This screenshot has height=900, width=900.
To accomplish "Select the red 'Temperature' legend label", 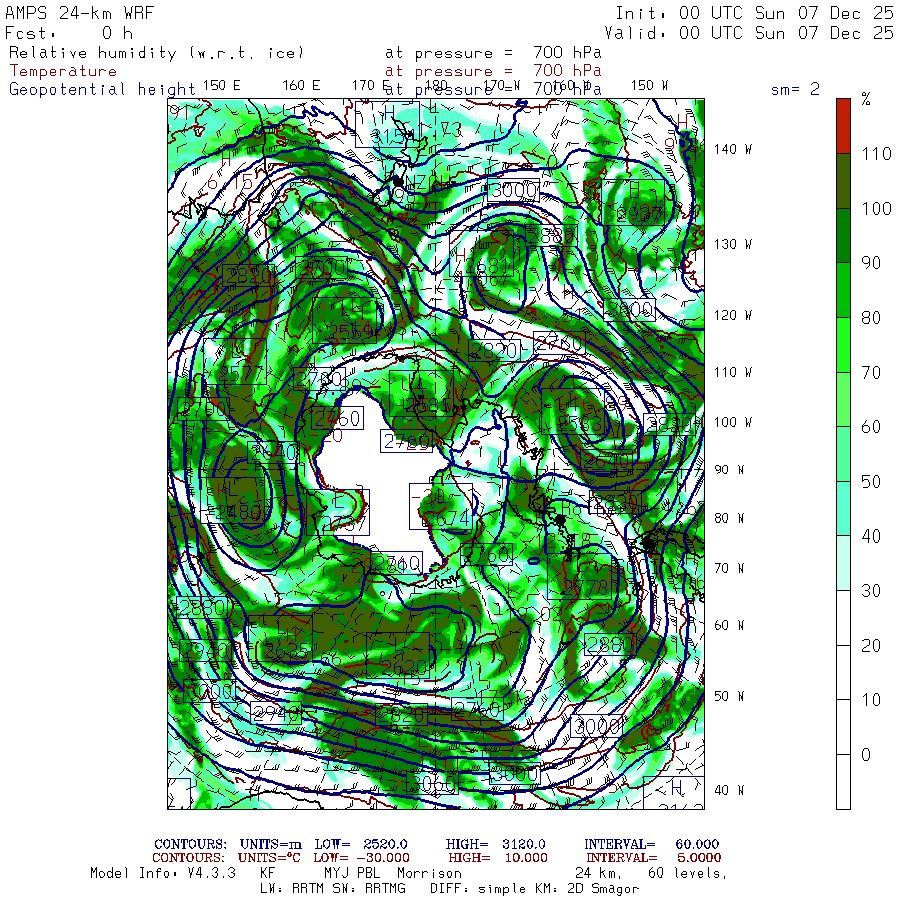I will point(63,71).
